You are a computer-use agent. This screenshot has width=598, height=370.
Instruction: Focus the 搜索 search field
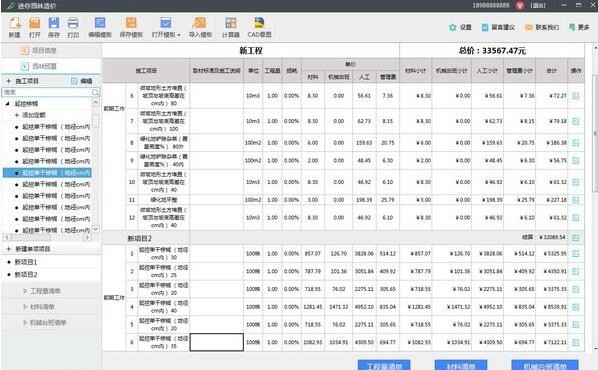tap(47, 92)
